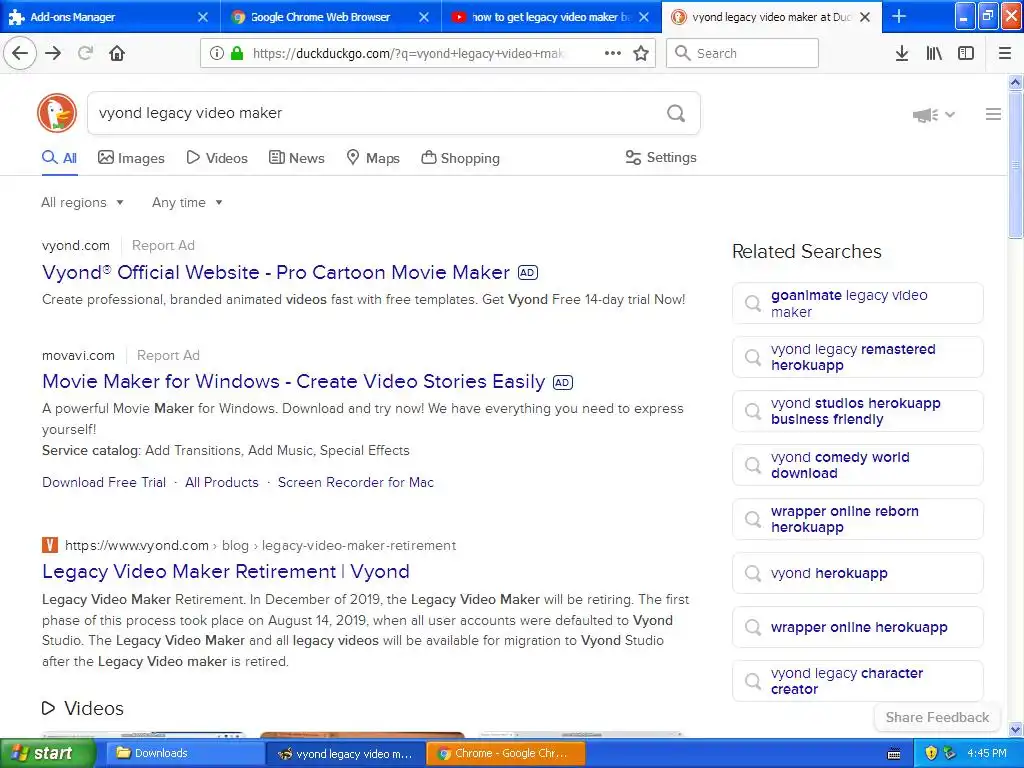Open Movie Maker for Windows ad result

tap(293, 381)
